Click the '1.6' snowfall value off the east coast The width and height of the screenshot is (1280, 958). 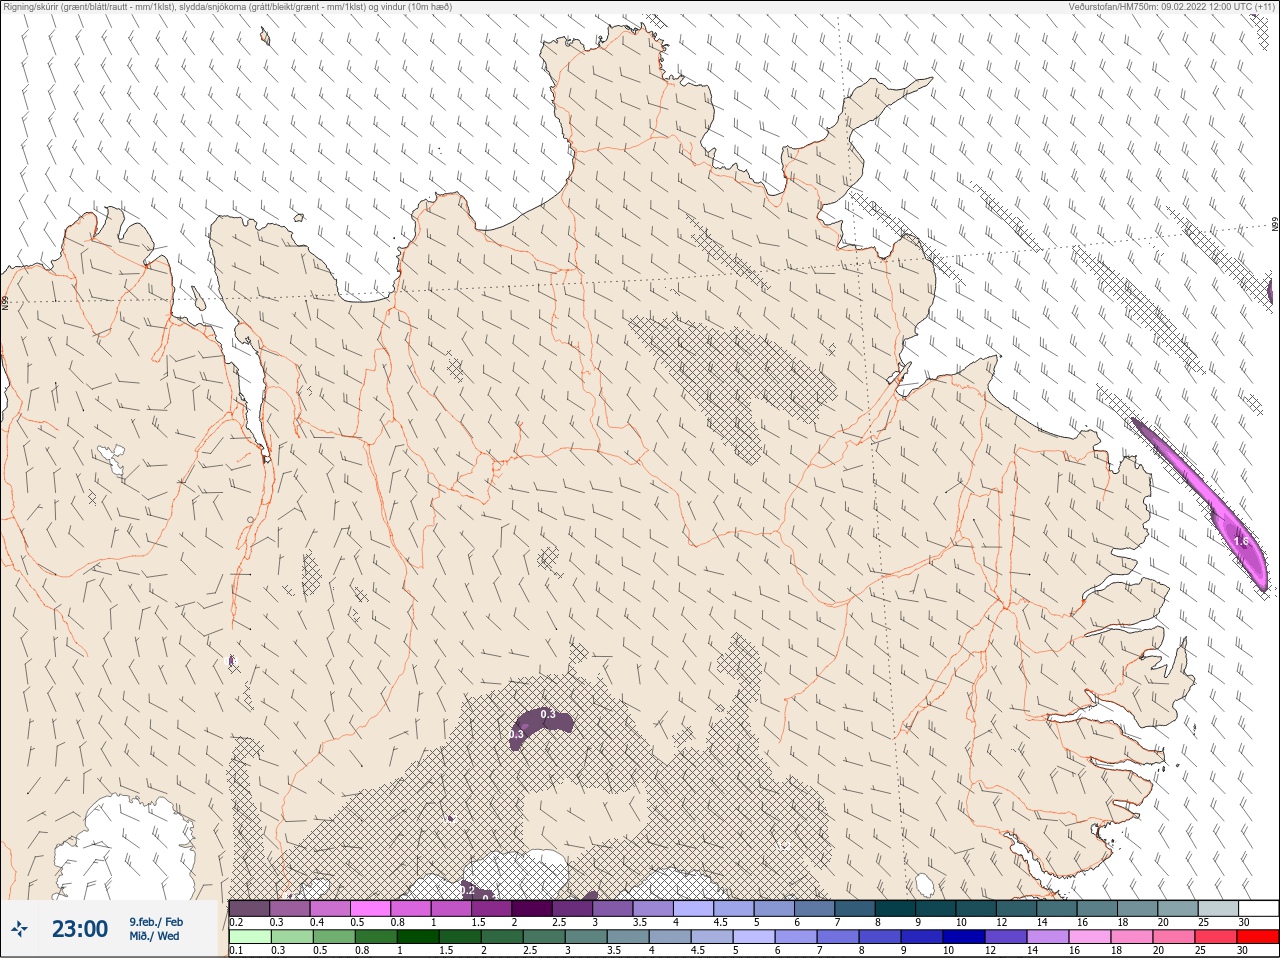(x=1241, y=541)
